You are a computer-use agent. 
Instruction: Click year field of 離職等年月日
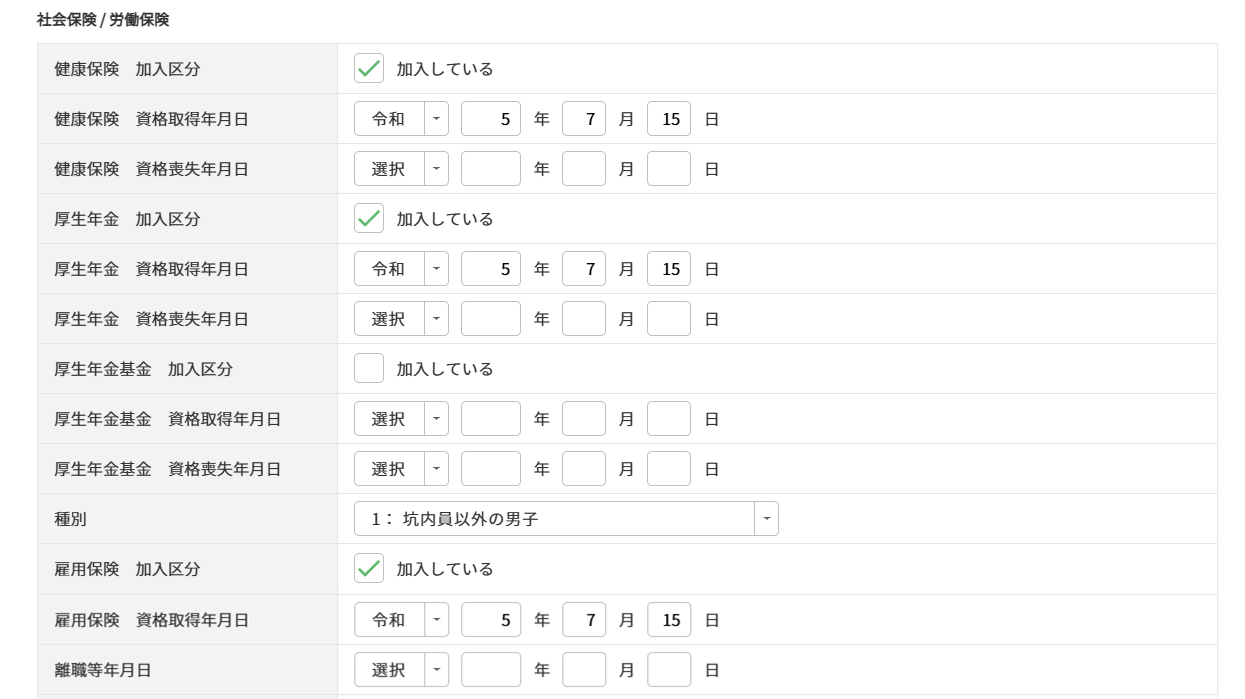(491, 670)
